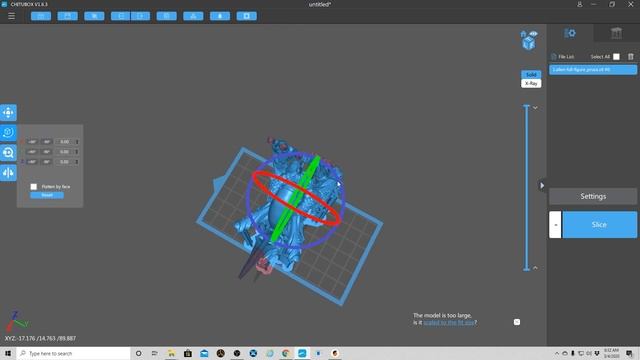
Task: Click the Z rotation angle input field
Action: [64, 162]
